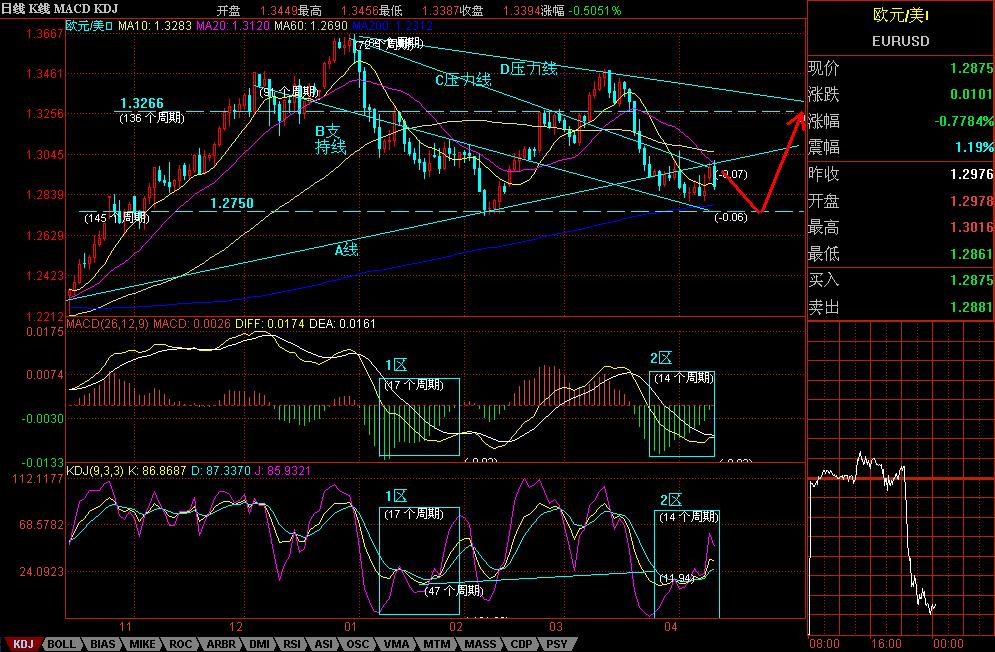This screenshot has width=995, height=652.
Task: Select the MASS indicator tab
Action: (480, 644)
